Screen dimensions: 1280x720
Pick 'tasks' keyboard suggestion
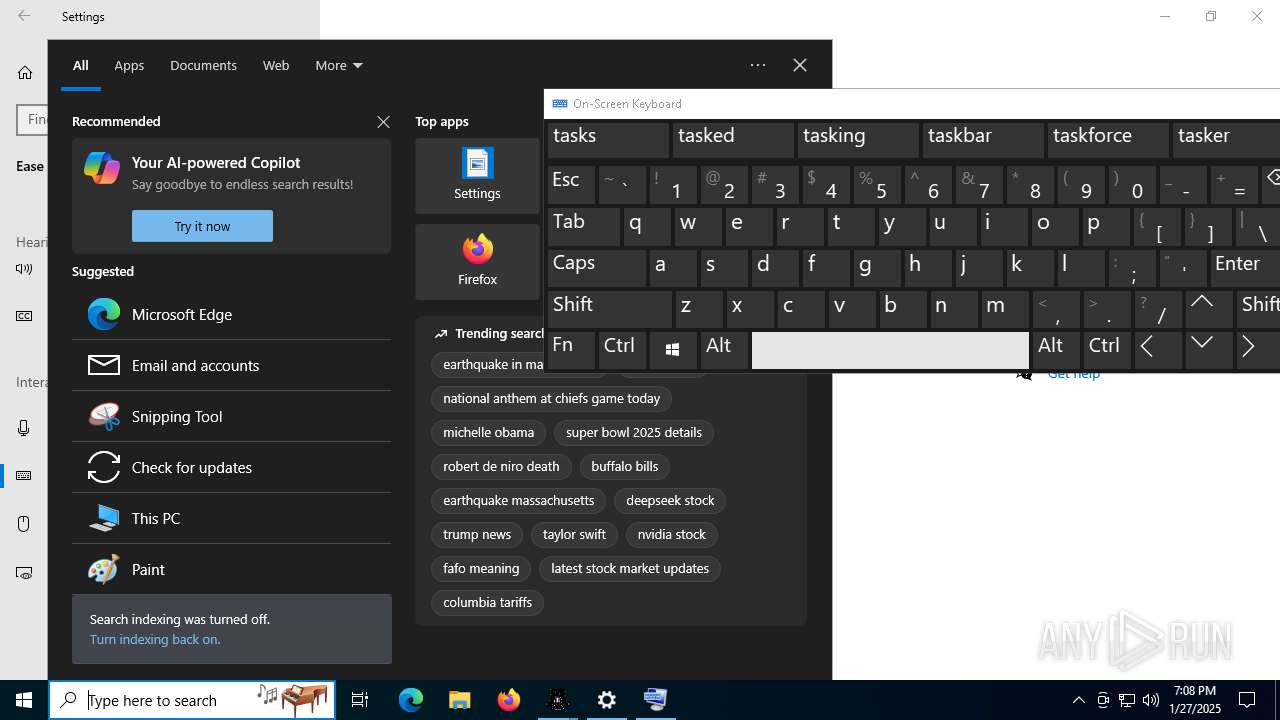click(x=608, y=139)
